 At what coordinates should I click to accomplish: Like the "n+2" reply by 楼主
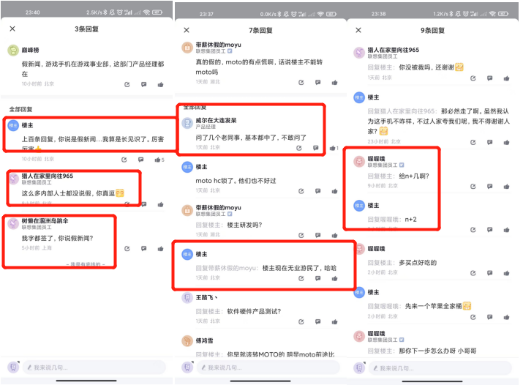(x=507, y=230)
